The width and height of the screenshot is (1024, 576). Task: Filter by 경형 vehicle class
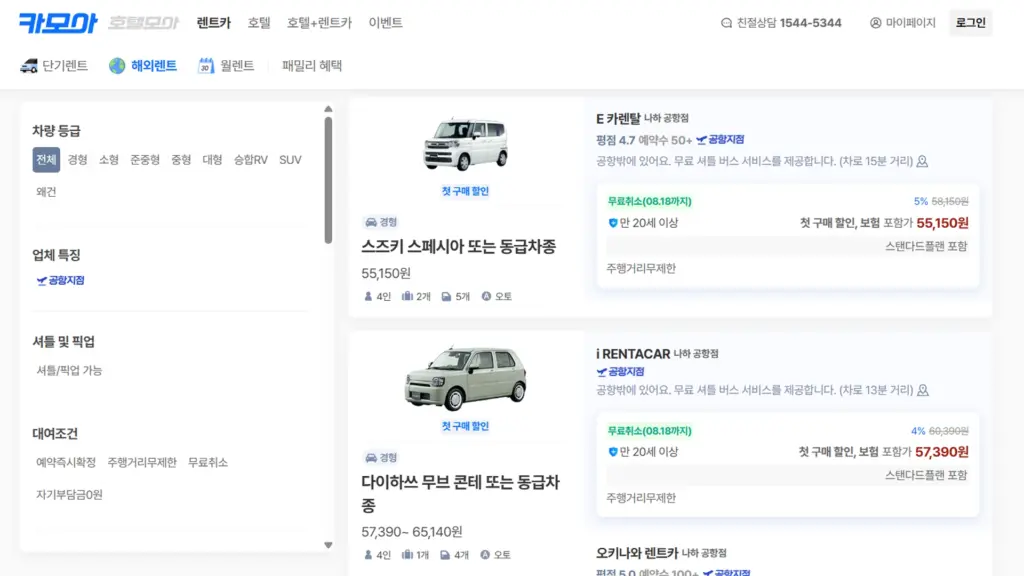[x=78, y=160]
